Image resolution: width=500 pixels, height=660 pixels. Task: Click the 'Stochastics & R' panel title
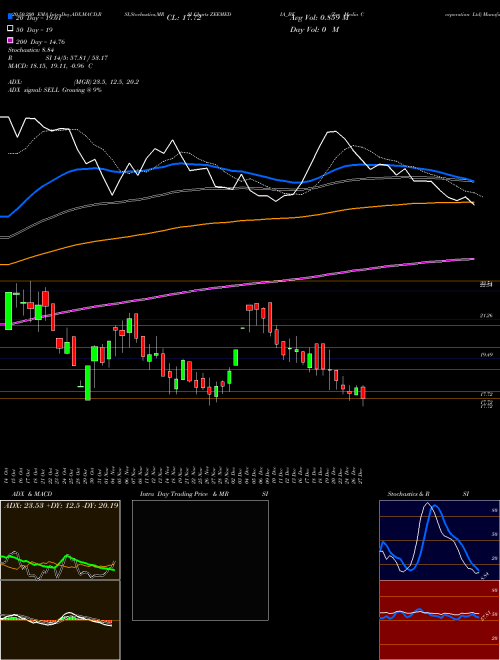409,494
